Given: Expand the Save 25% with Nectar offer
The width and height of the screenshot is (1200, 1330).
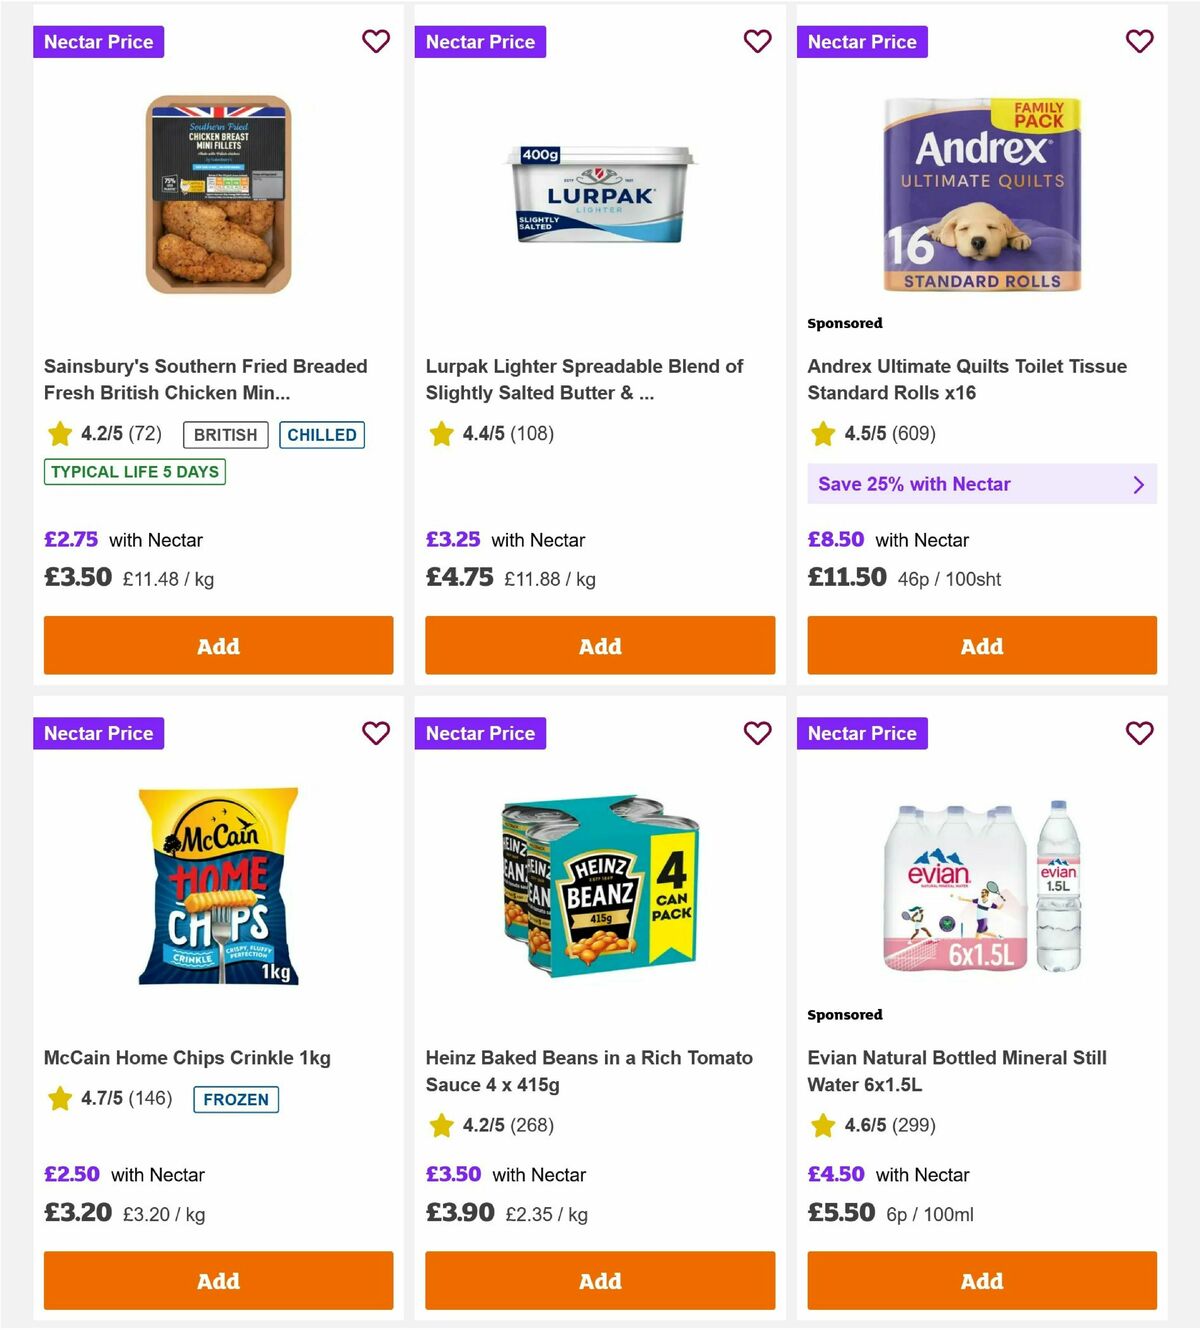Looking at the screenshot, I should [x=981, y=484].
